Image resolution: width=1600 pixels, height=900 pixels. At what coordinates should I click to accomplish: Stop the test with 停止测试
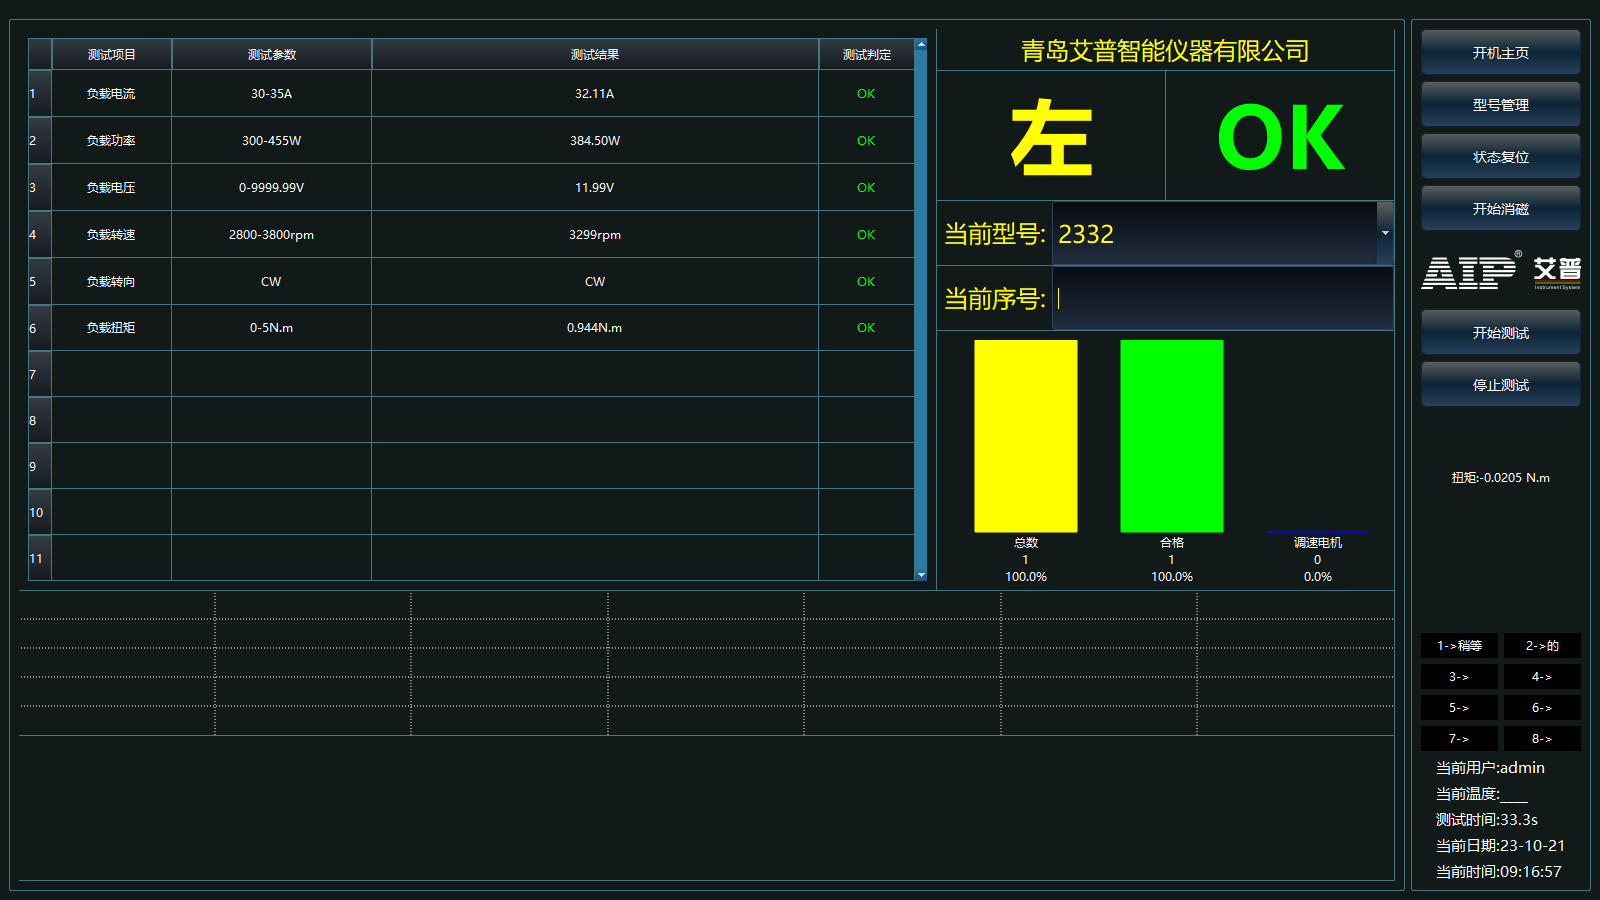(x=1500, y=385)
